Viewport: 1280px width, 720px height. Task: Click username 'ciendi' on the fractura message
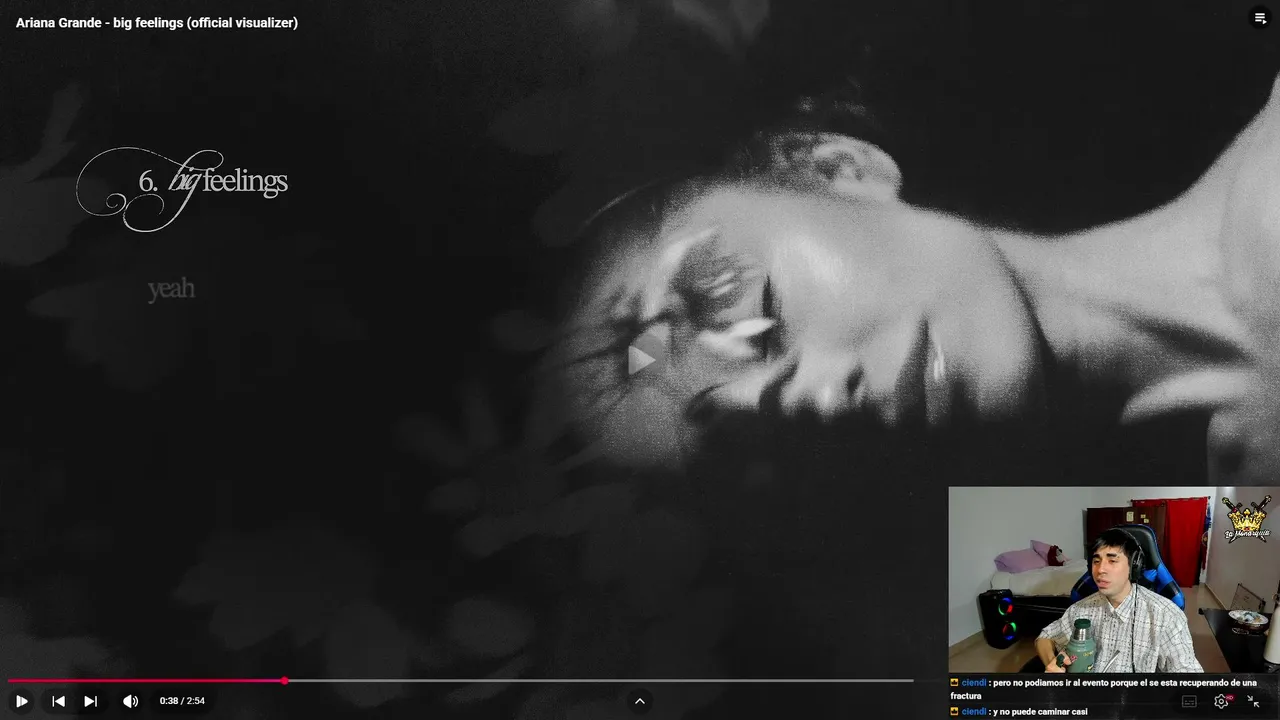tap(974, 683)
